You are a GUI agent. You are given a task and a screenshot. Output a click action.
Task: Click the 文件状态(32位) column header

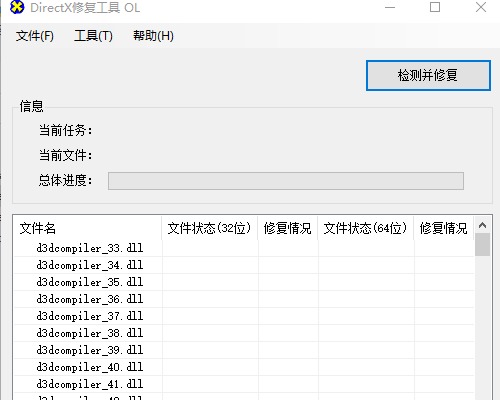(x=210, y=228)
